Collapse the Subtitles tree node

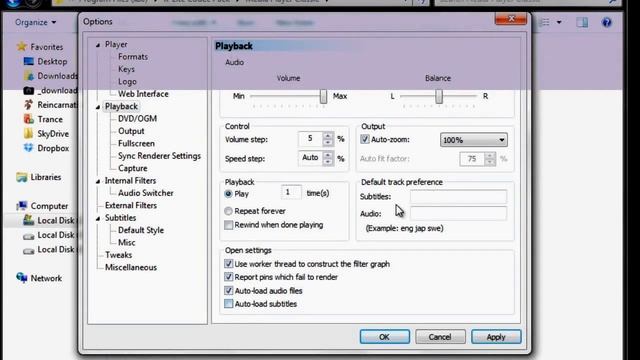click(98, 218)
